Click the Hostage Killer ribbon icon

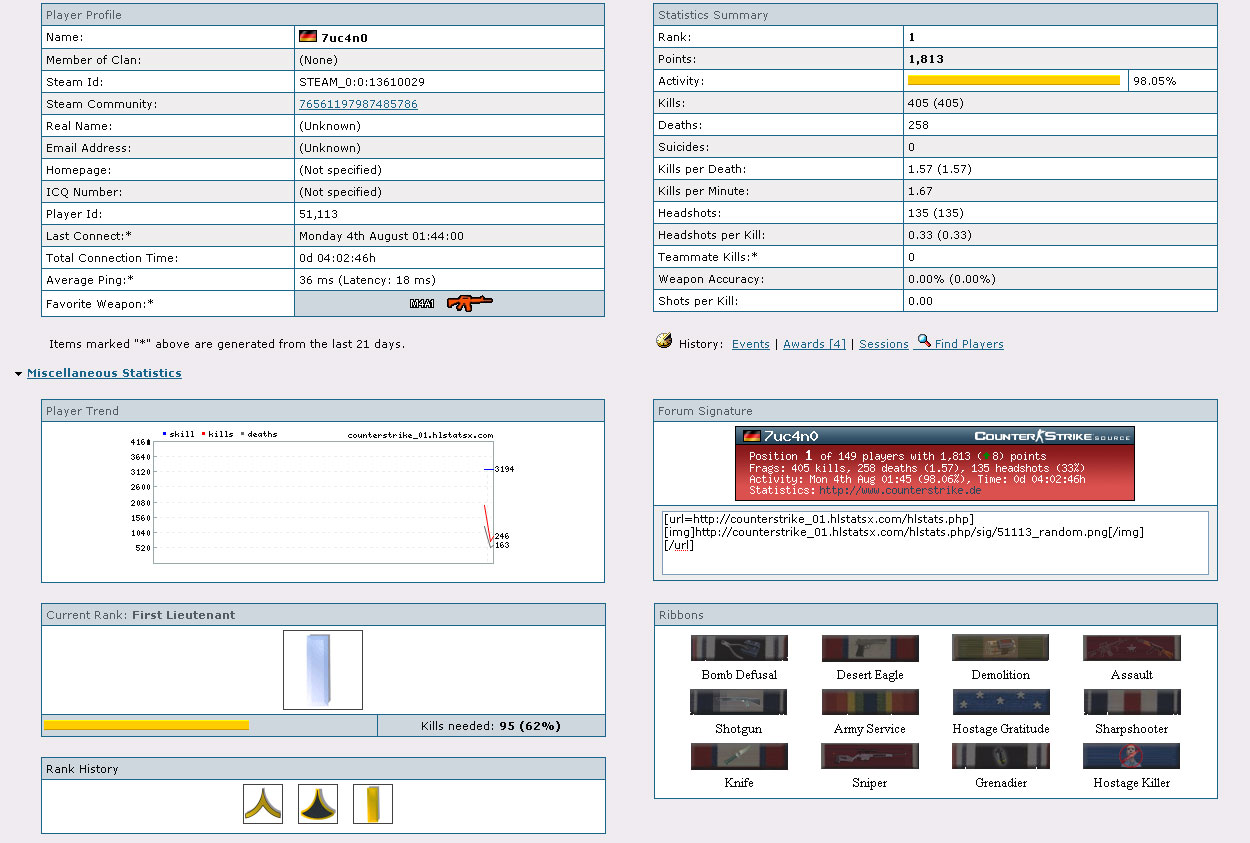click(x=1131, y=756)
